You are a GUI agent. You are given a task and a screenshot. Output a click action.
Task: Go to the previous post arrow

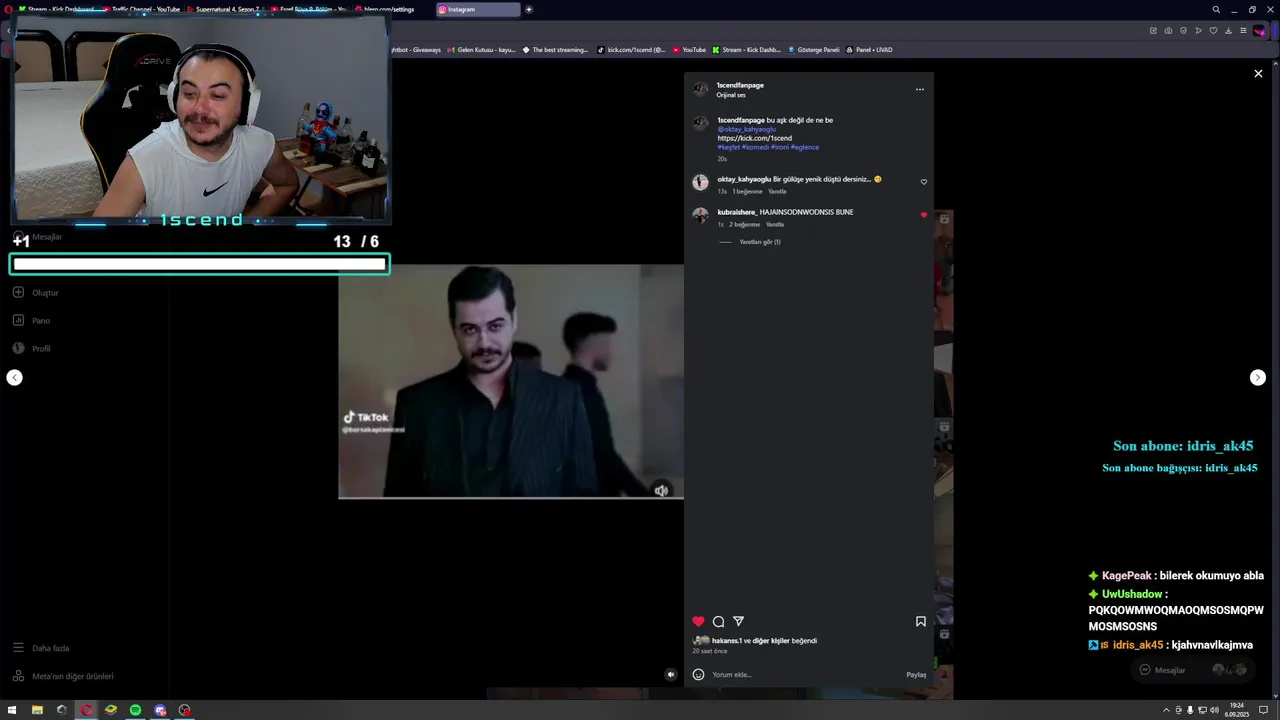point(14,377)
